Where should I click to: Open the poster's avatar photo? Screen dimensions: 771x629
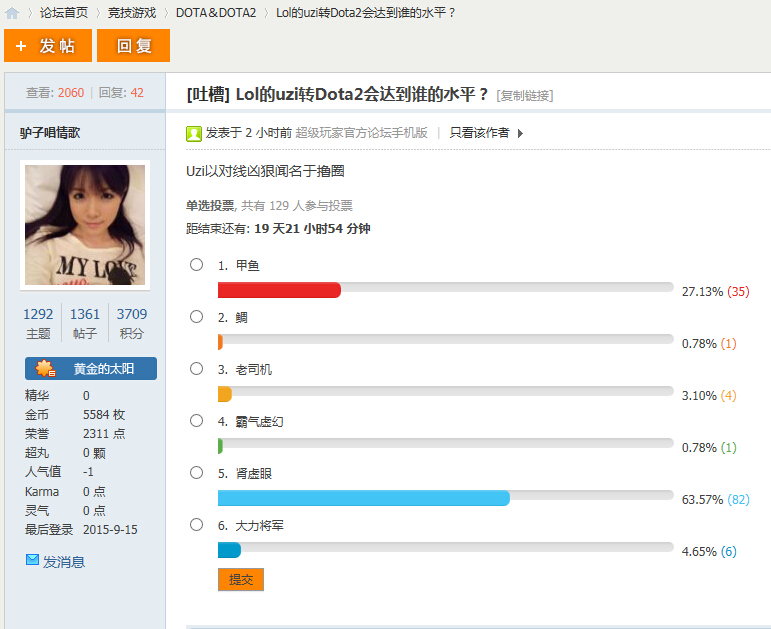click(84, 225)
